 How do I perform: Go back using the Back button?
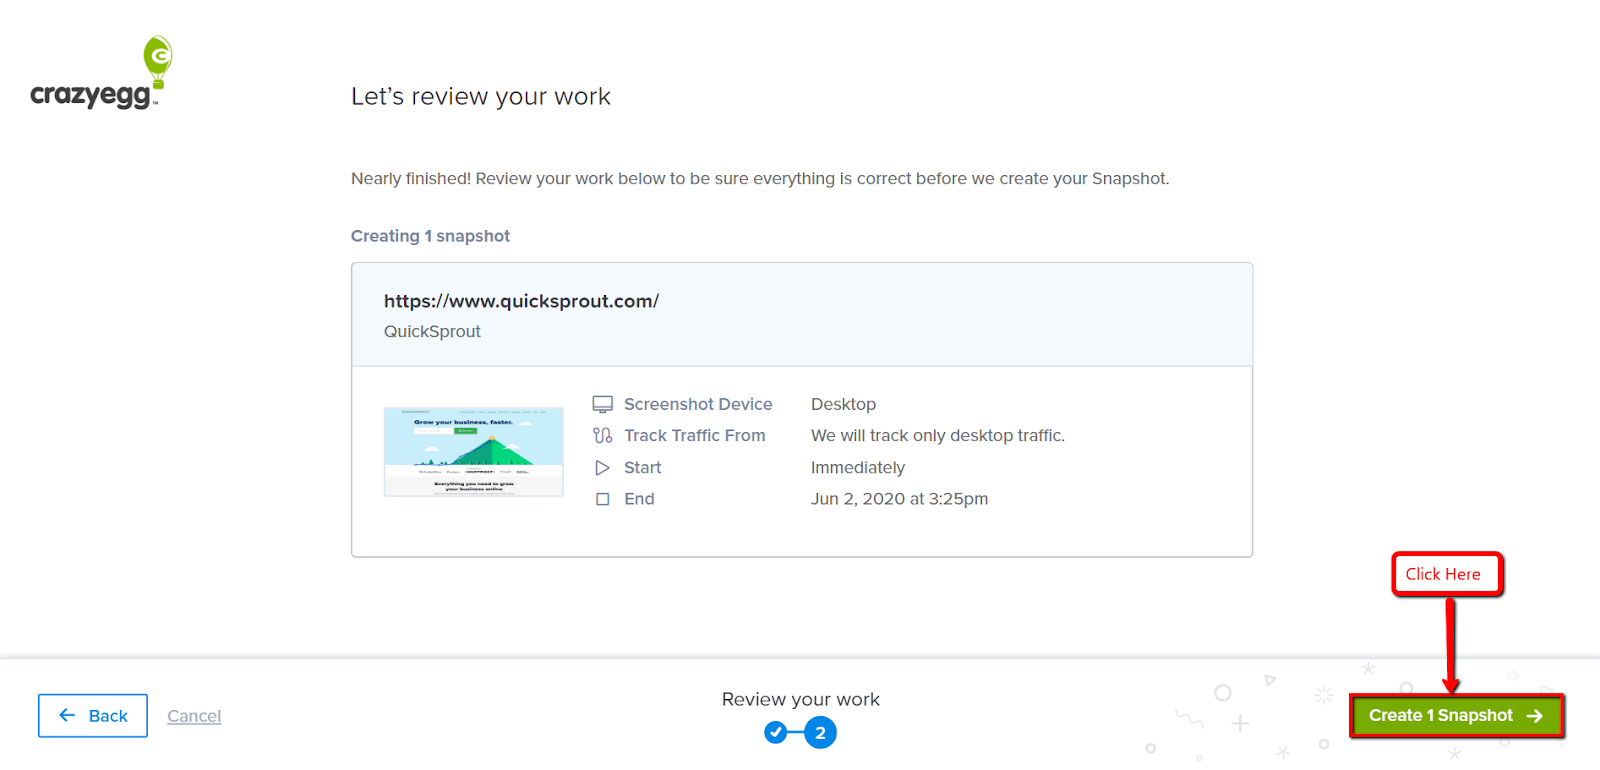(x=93, y=716)
